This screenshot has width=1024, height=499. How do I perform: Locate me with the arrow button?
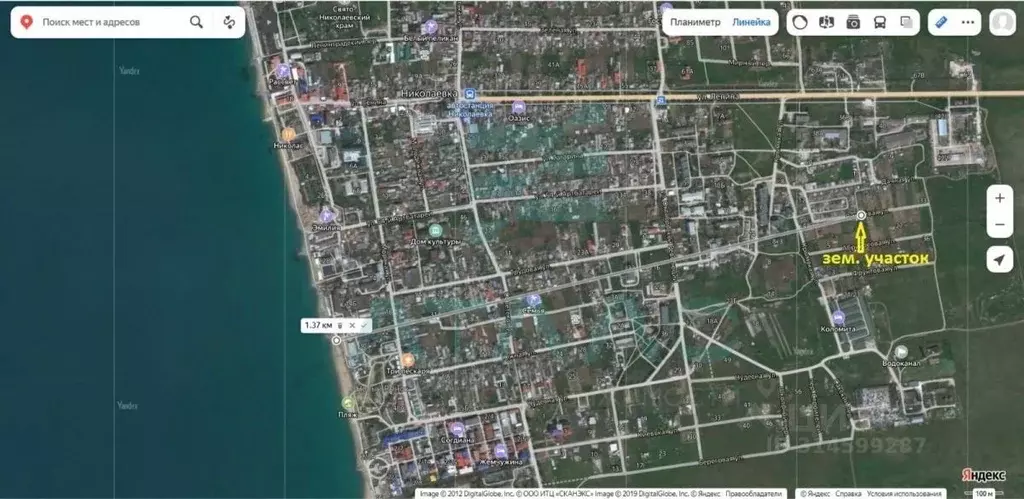coord(1000,259)
